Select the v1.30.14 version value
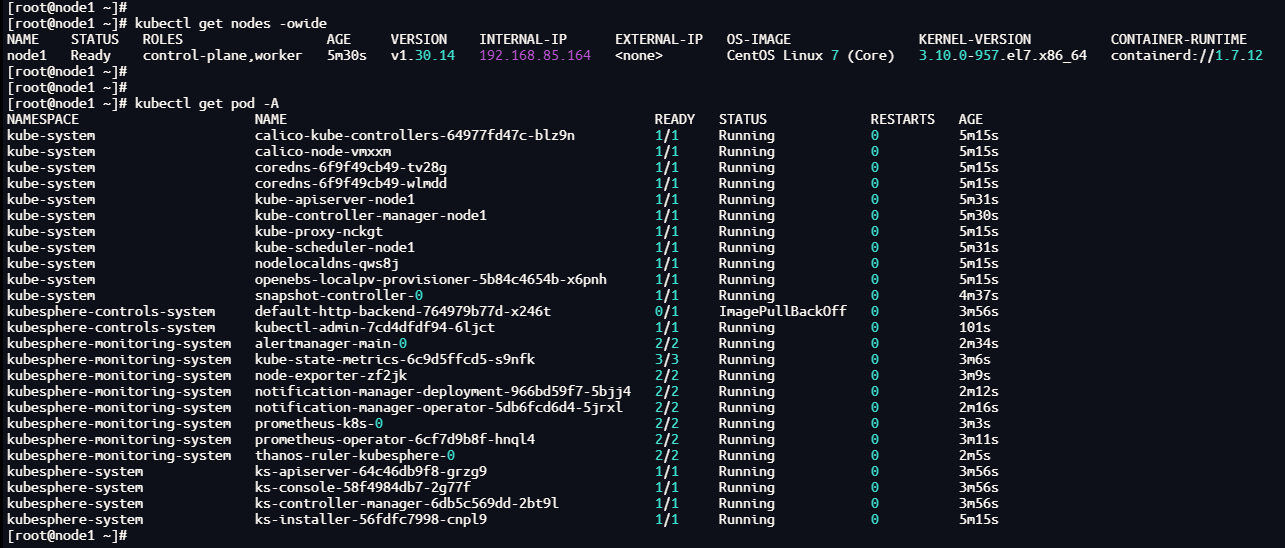 click(x=423, y=55)
